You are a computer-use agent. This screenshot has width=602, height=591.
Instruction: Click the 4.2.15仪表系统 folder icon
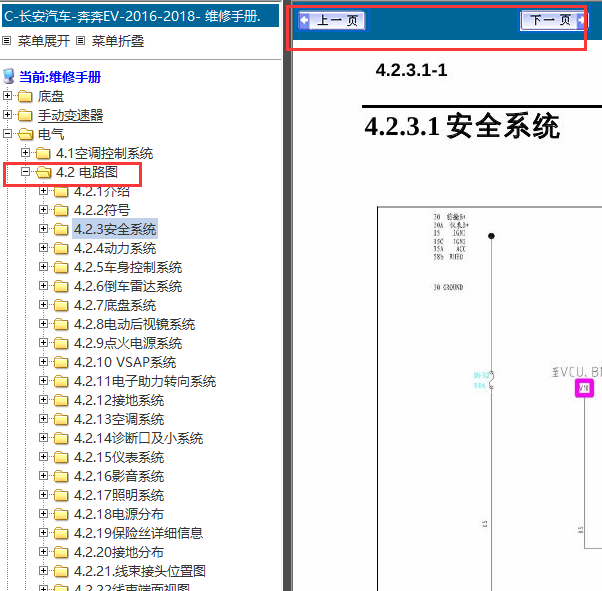pyautogui.click(x=61, y=457)
